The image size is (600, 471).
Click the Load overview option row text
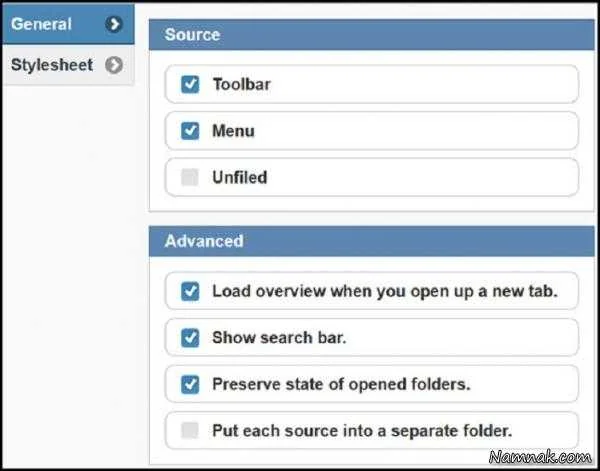[385, 291]
